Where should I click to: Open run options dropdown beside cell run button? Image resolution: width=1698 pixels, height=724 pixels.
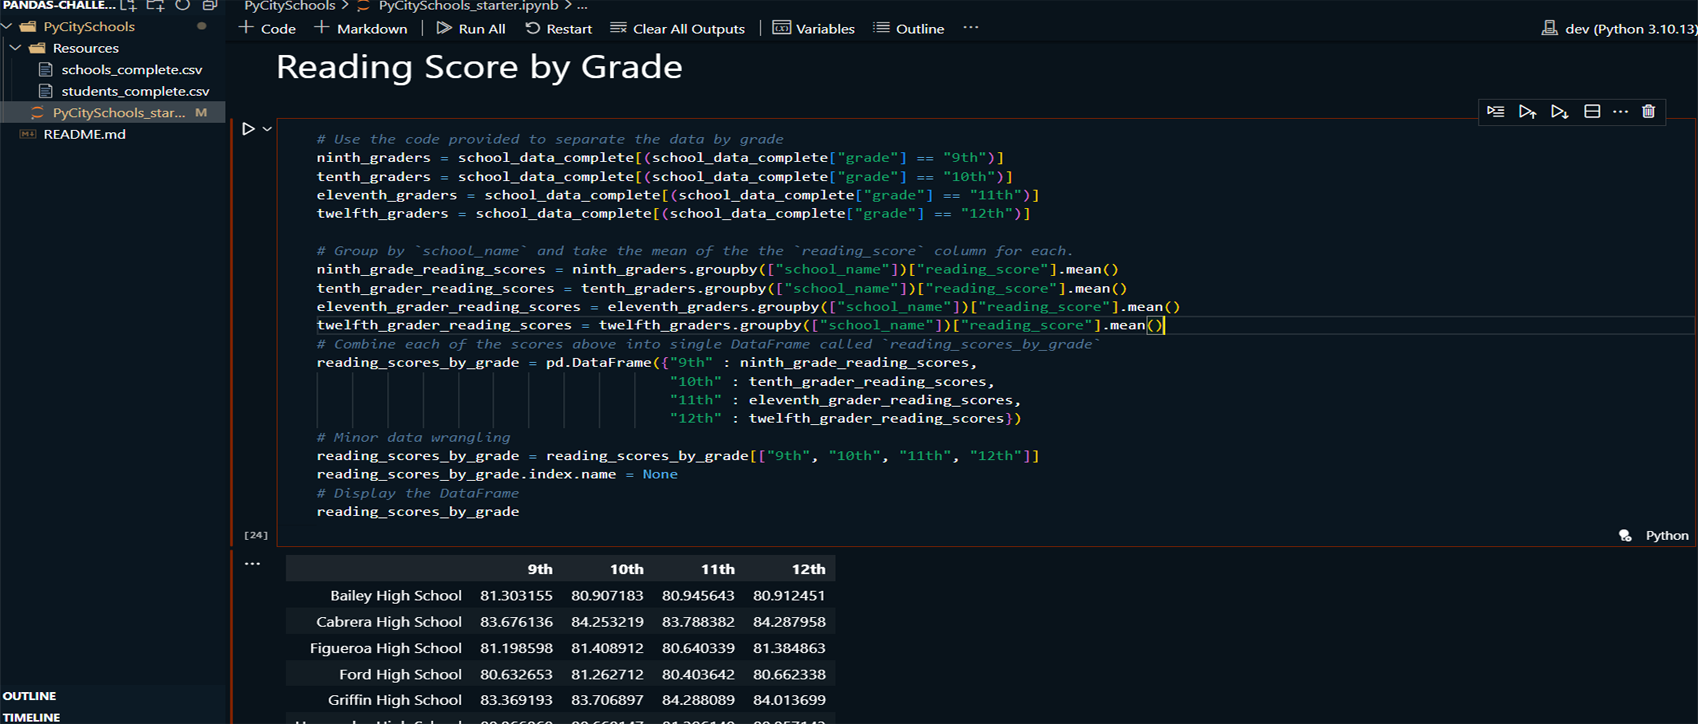click(267, 129)
